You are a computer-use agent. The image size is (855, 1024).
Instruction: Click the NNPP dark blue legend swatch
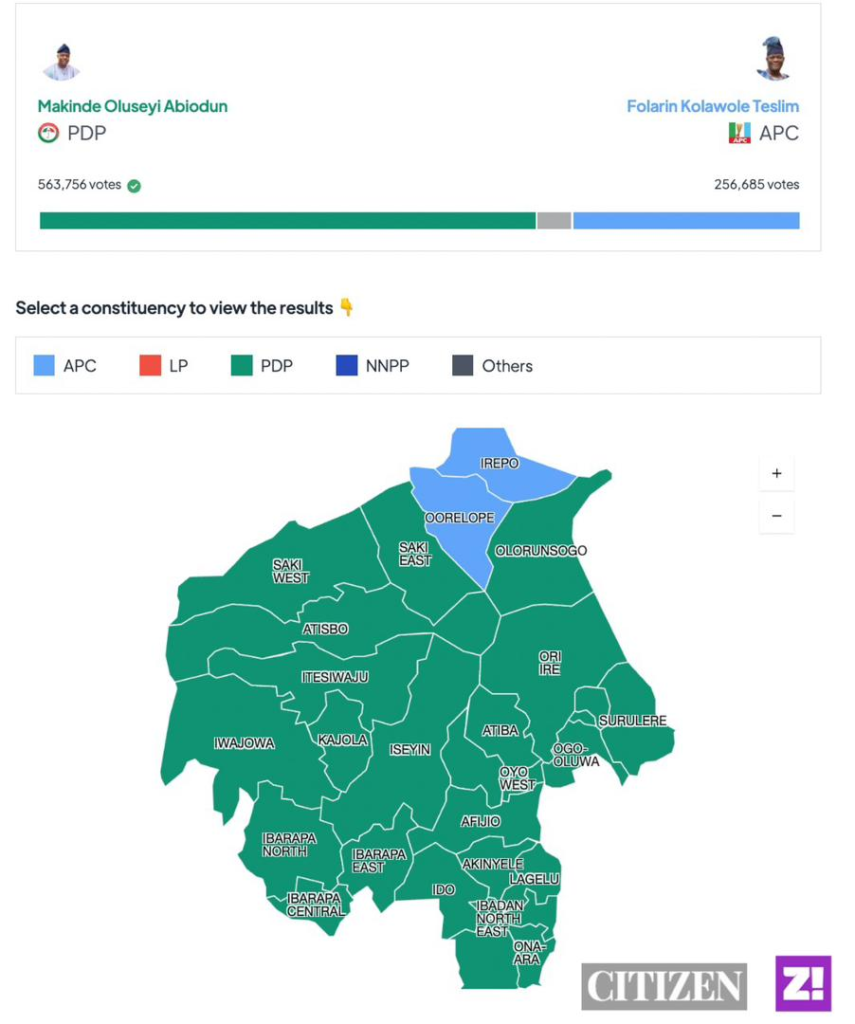(347, 366)
